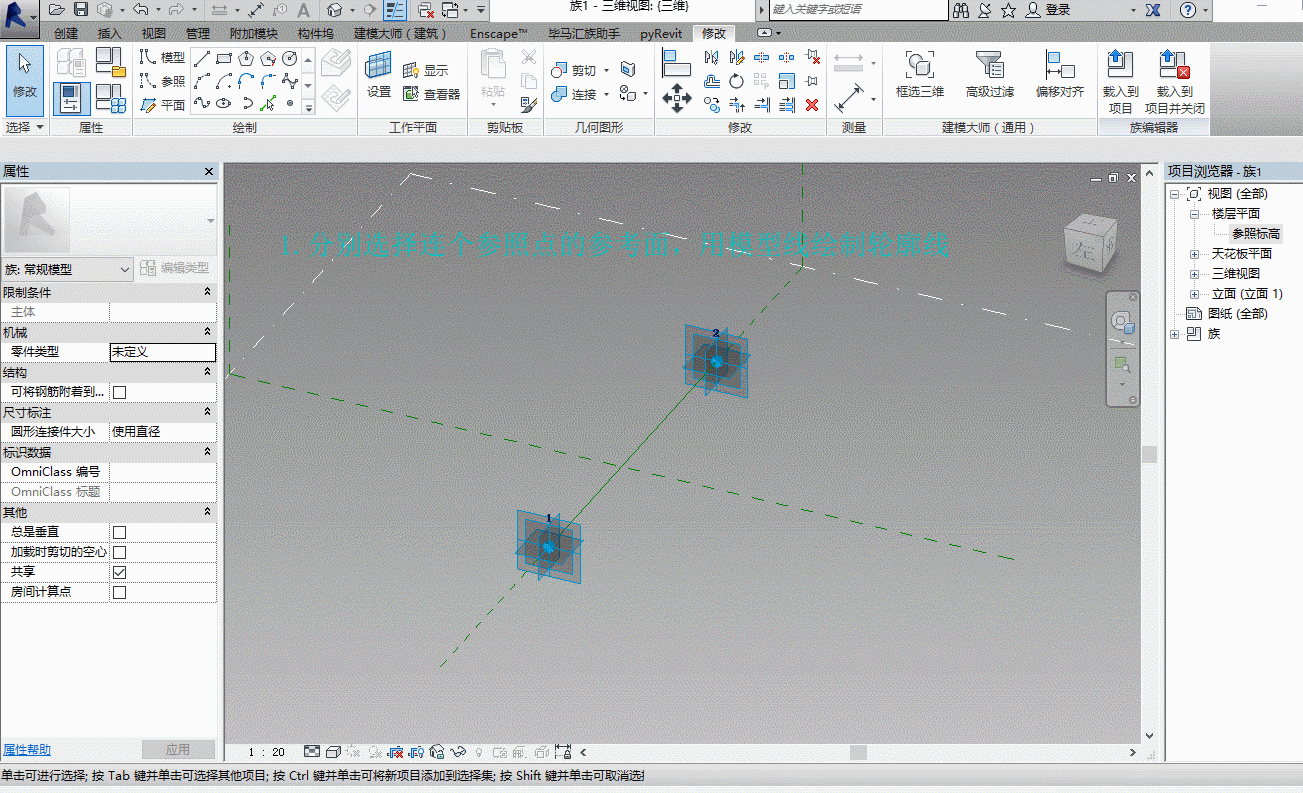The height and width of the screenshot is (793, 1303).
Task: Click the 属性帮助 link
Action: coord(27,749)
